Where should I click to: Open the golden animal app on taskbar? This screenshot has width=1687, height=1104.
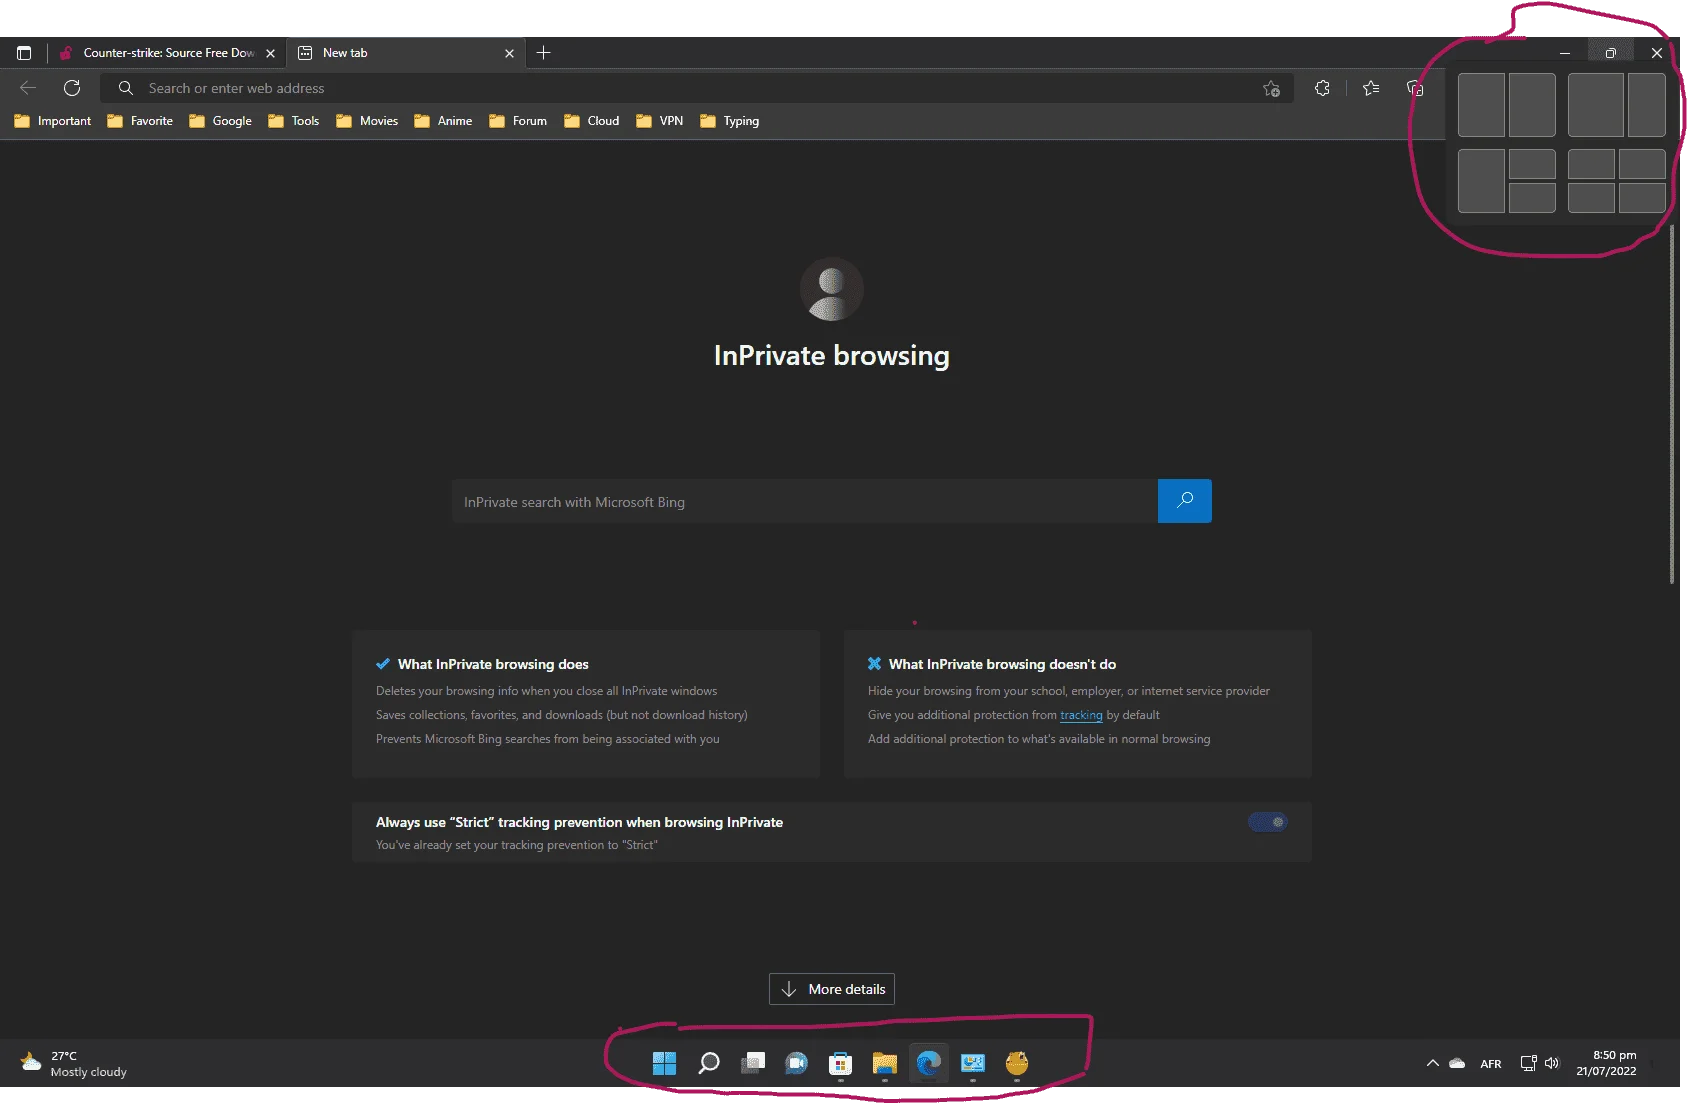[x=1017, y=1063]
